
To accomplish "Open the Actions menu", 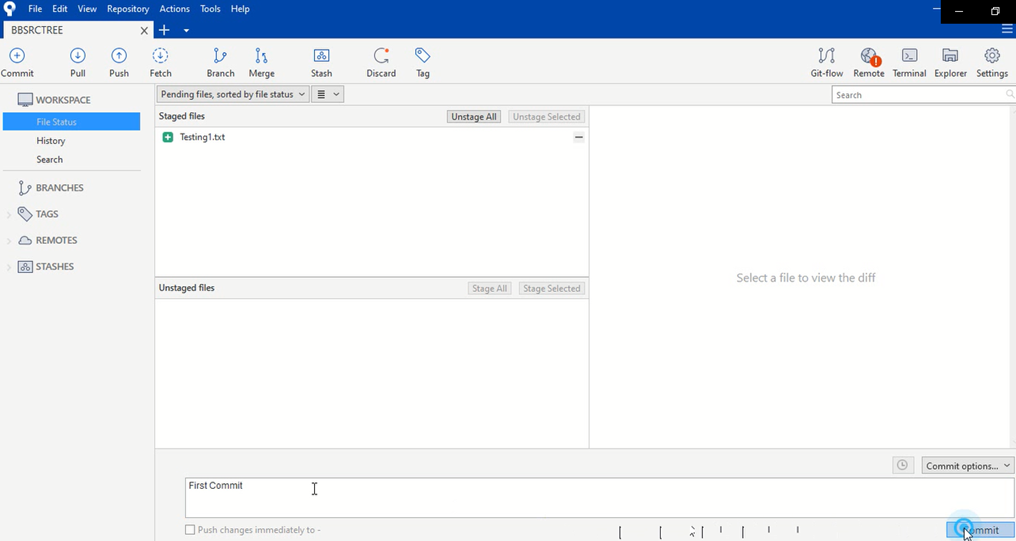I will (174, 9).
